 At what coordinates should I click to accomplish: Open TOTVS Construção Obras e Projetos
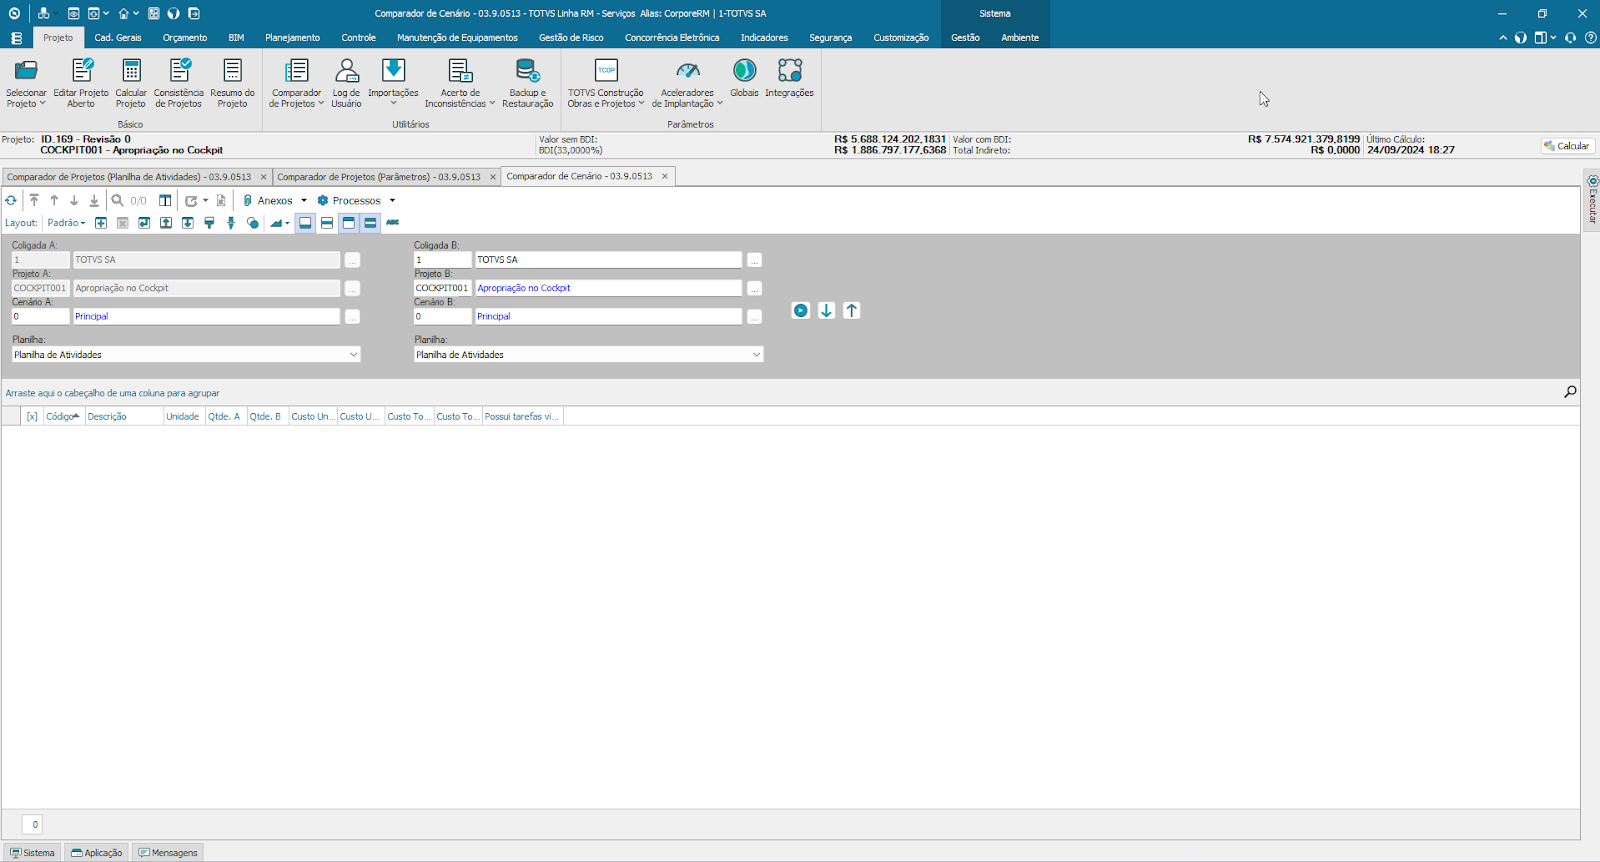[x=606, y=83]
